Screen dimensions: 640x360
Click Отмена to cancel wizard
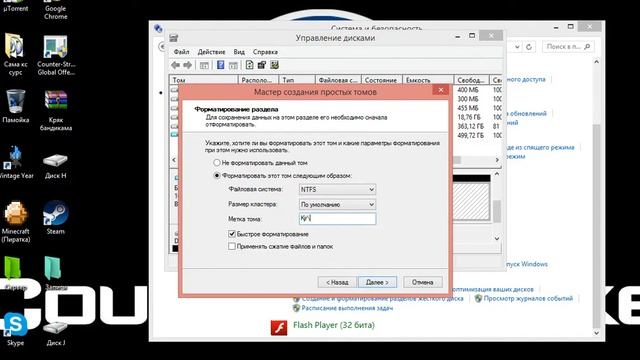tap(422, 282)
